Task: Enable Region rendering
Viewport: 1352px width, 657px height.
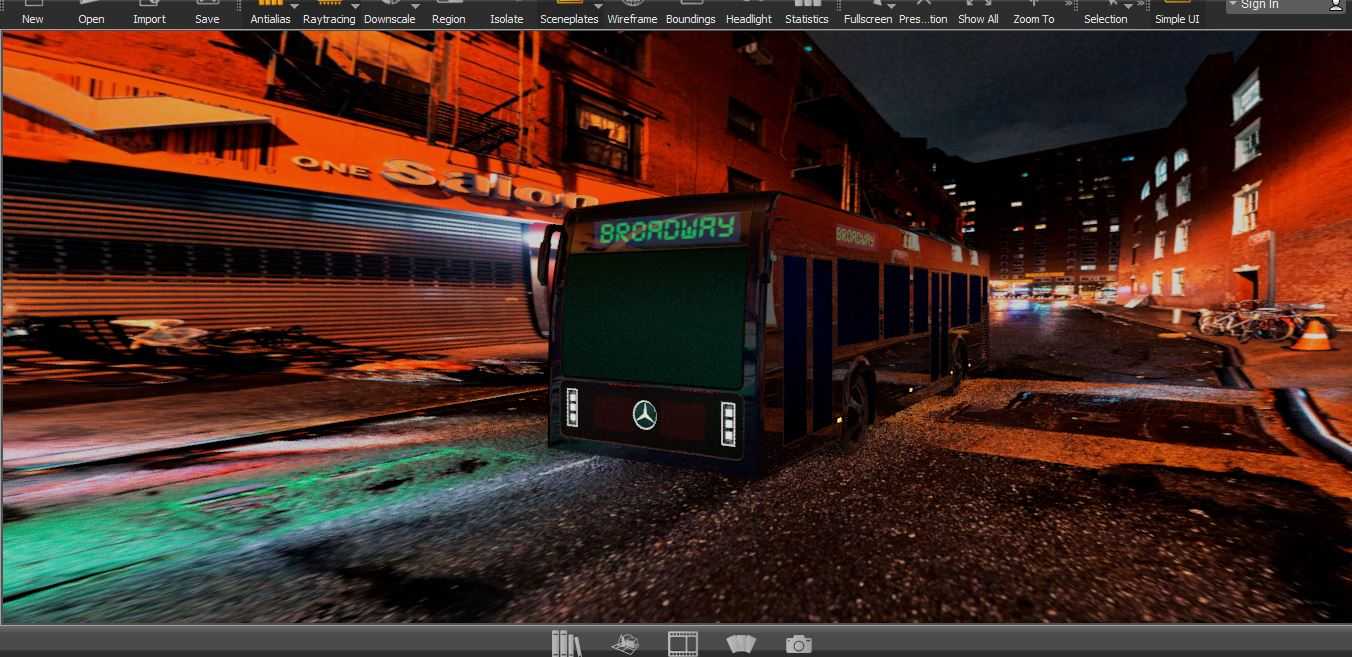Action: [448, 13]
